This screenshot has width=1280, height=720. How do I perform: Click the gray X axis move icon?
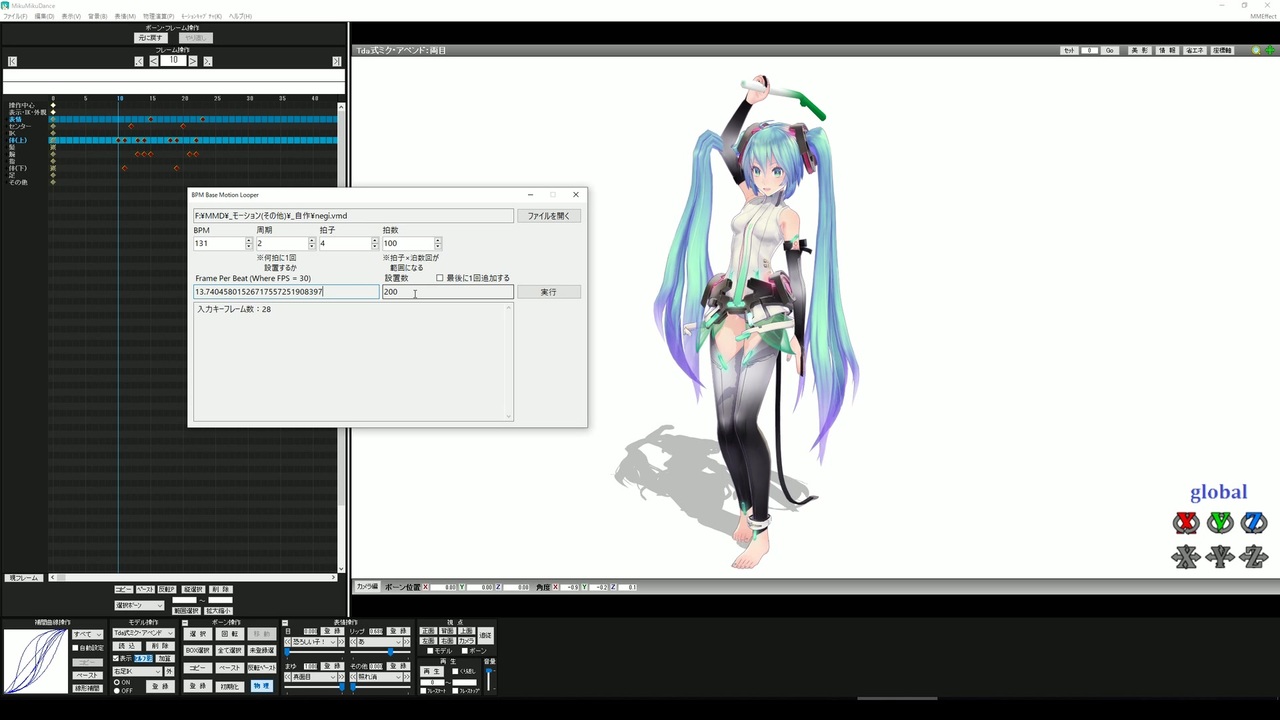(1186, 556)
